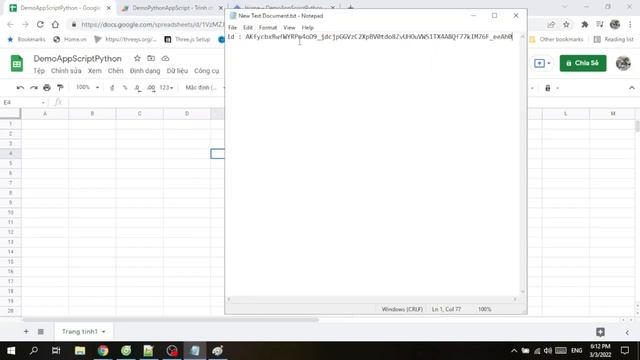Open 123 number format dropdown
The image size is (640, 360).
coord(166,88)
